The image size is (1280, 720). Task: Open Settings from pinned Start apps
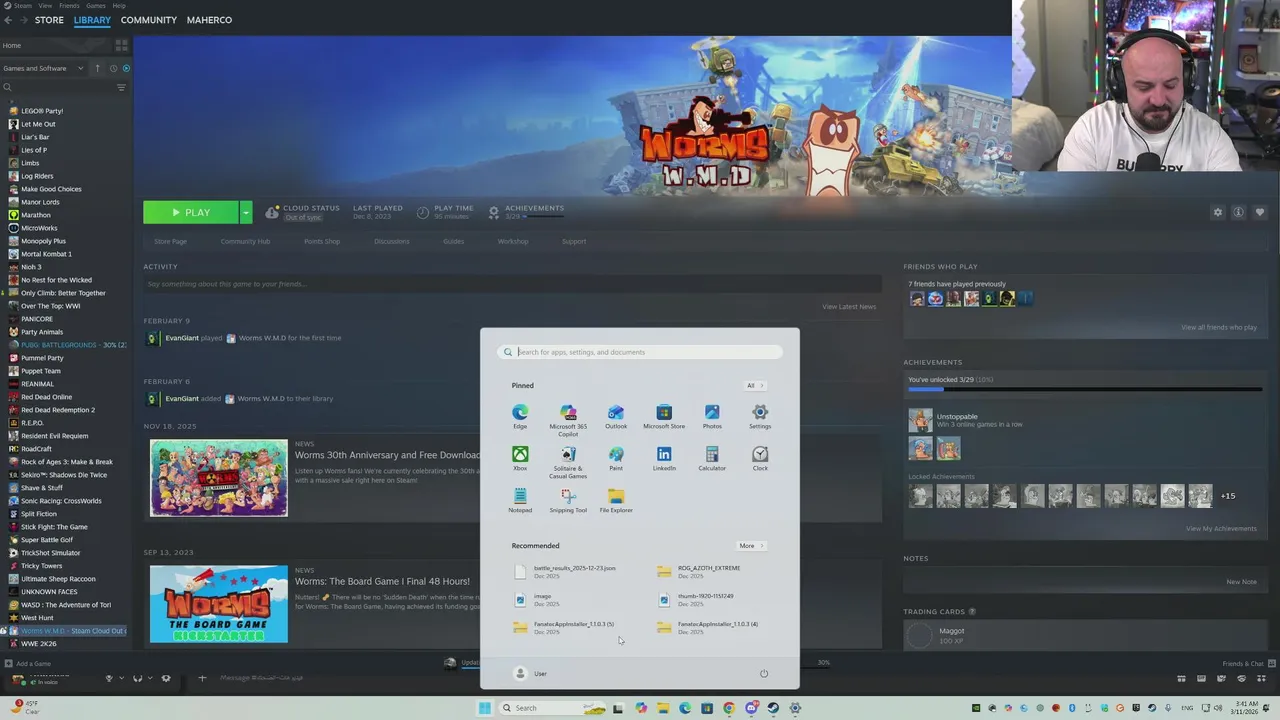760,417
